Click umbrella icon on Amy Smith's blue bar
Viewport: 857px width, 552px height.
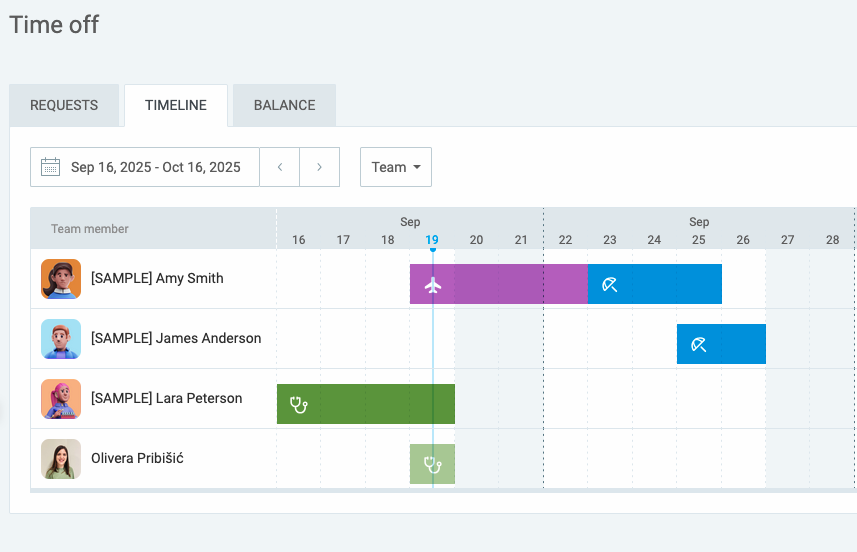pos(610,285)
